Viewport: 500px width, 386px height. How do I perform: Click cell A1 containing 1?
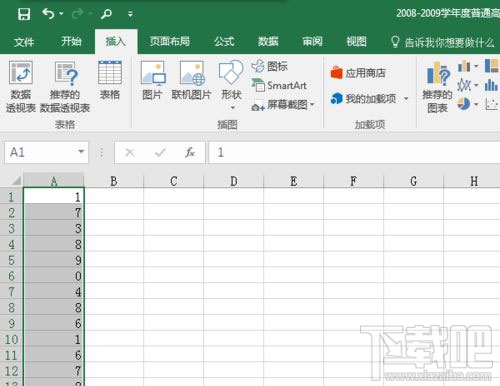(x=54, y=197)
